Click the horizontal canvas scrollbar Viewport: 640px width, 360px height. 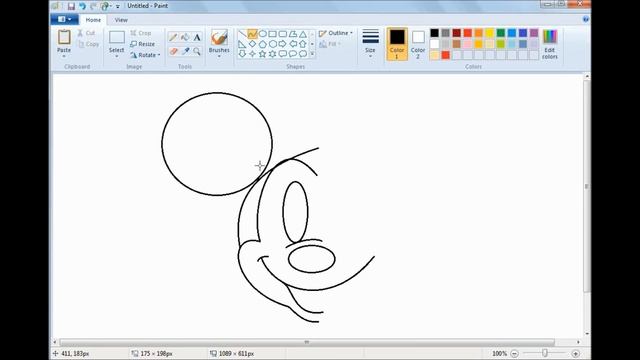(307, 342)
